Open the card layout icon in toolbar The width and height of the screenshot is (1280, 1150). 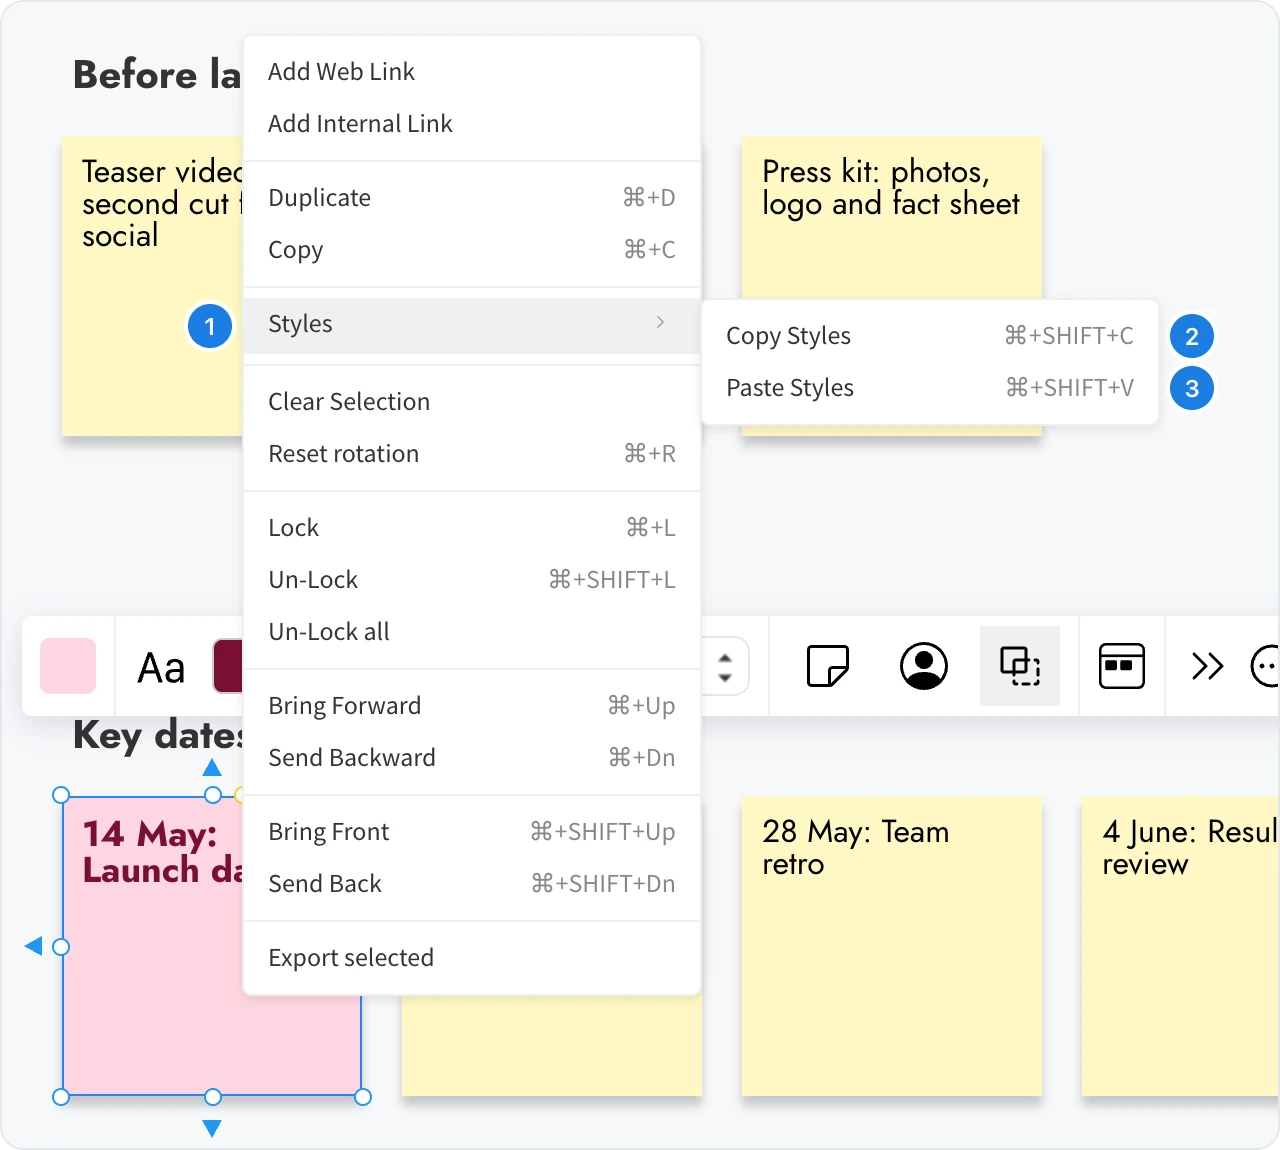pyautogui.click(x=1122, y=666)
